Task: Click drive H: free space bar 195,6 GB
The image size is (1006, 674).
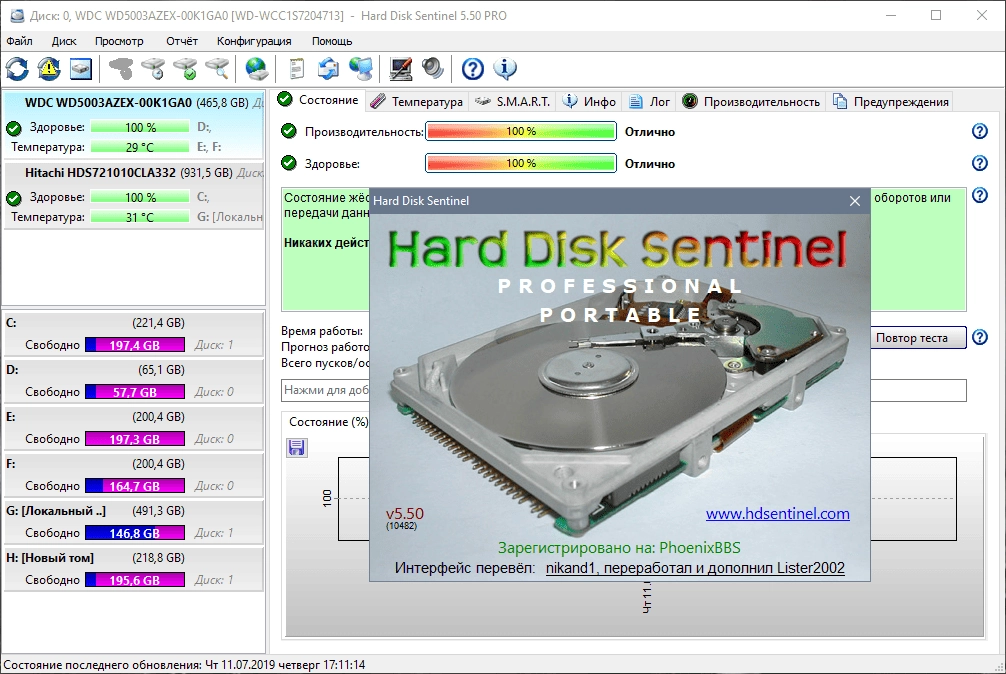Action: click(x=135, y=580)
